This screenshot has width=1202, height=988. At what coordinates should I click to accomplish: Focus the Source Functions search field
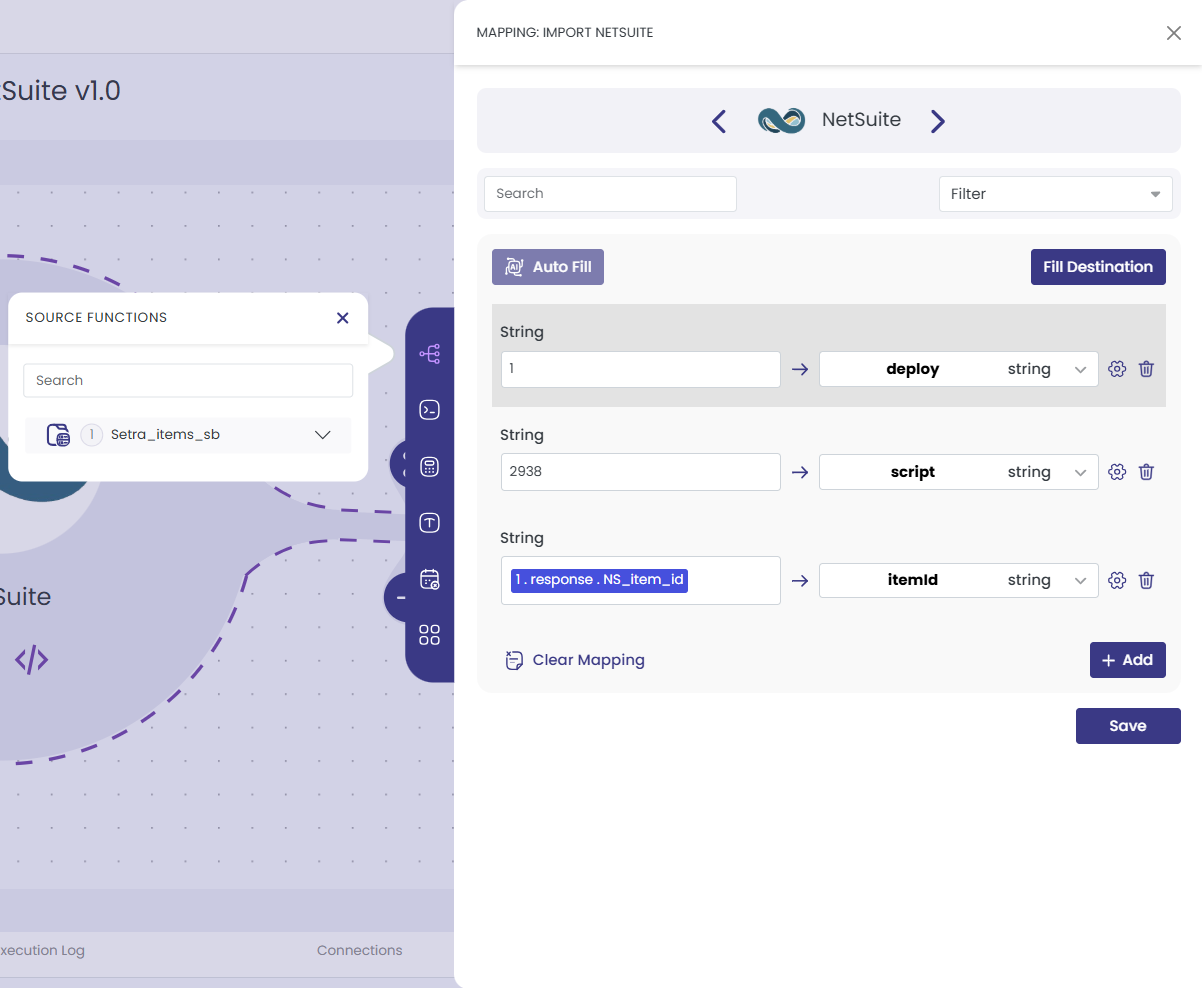point(188,381)
